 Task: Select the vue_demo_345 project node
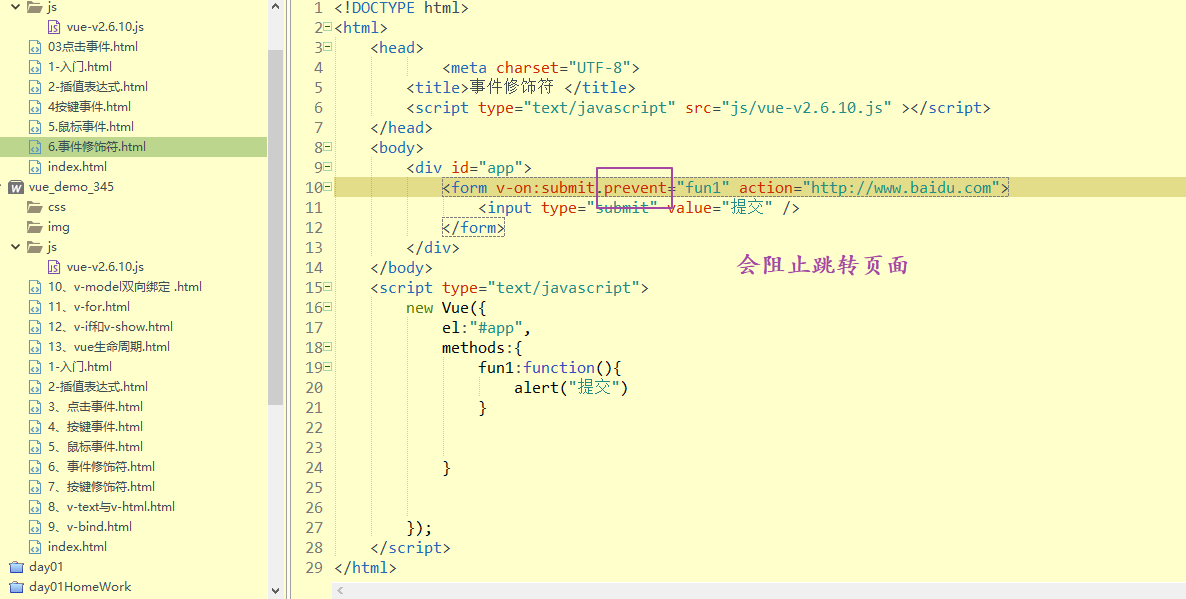tap(71, 187)
